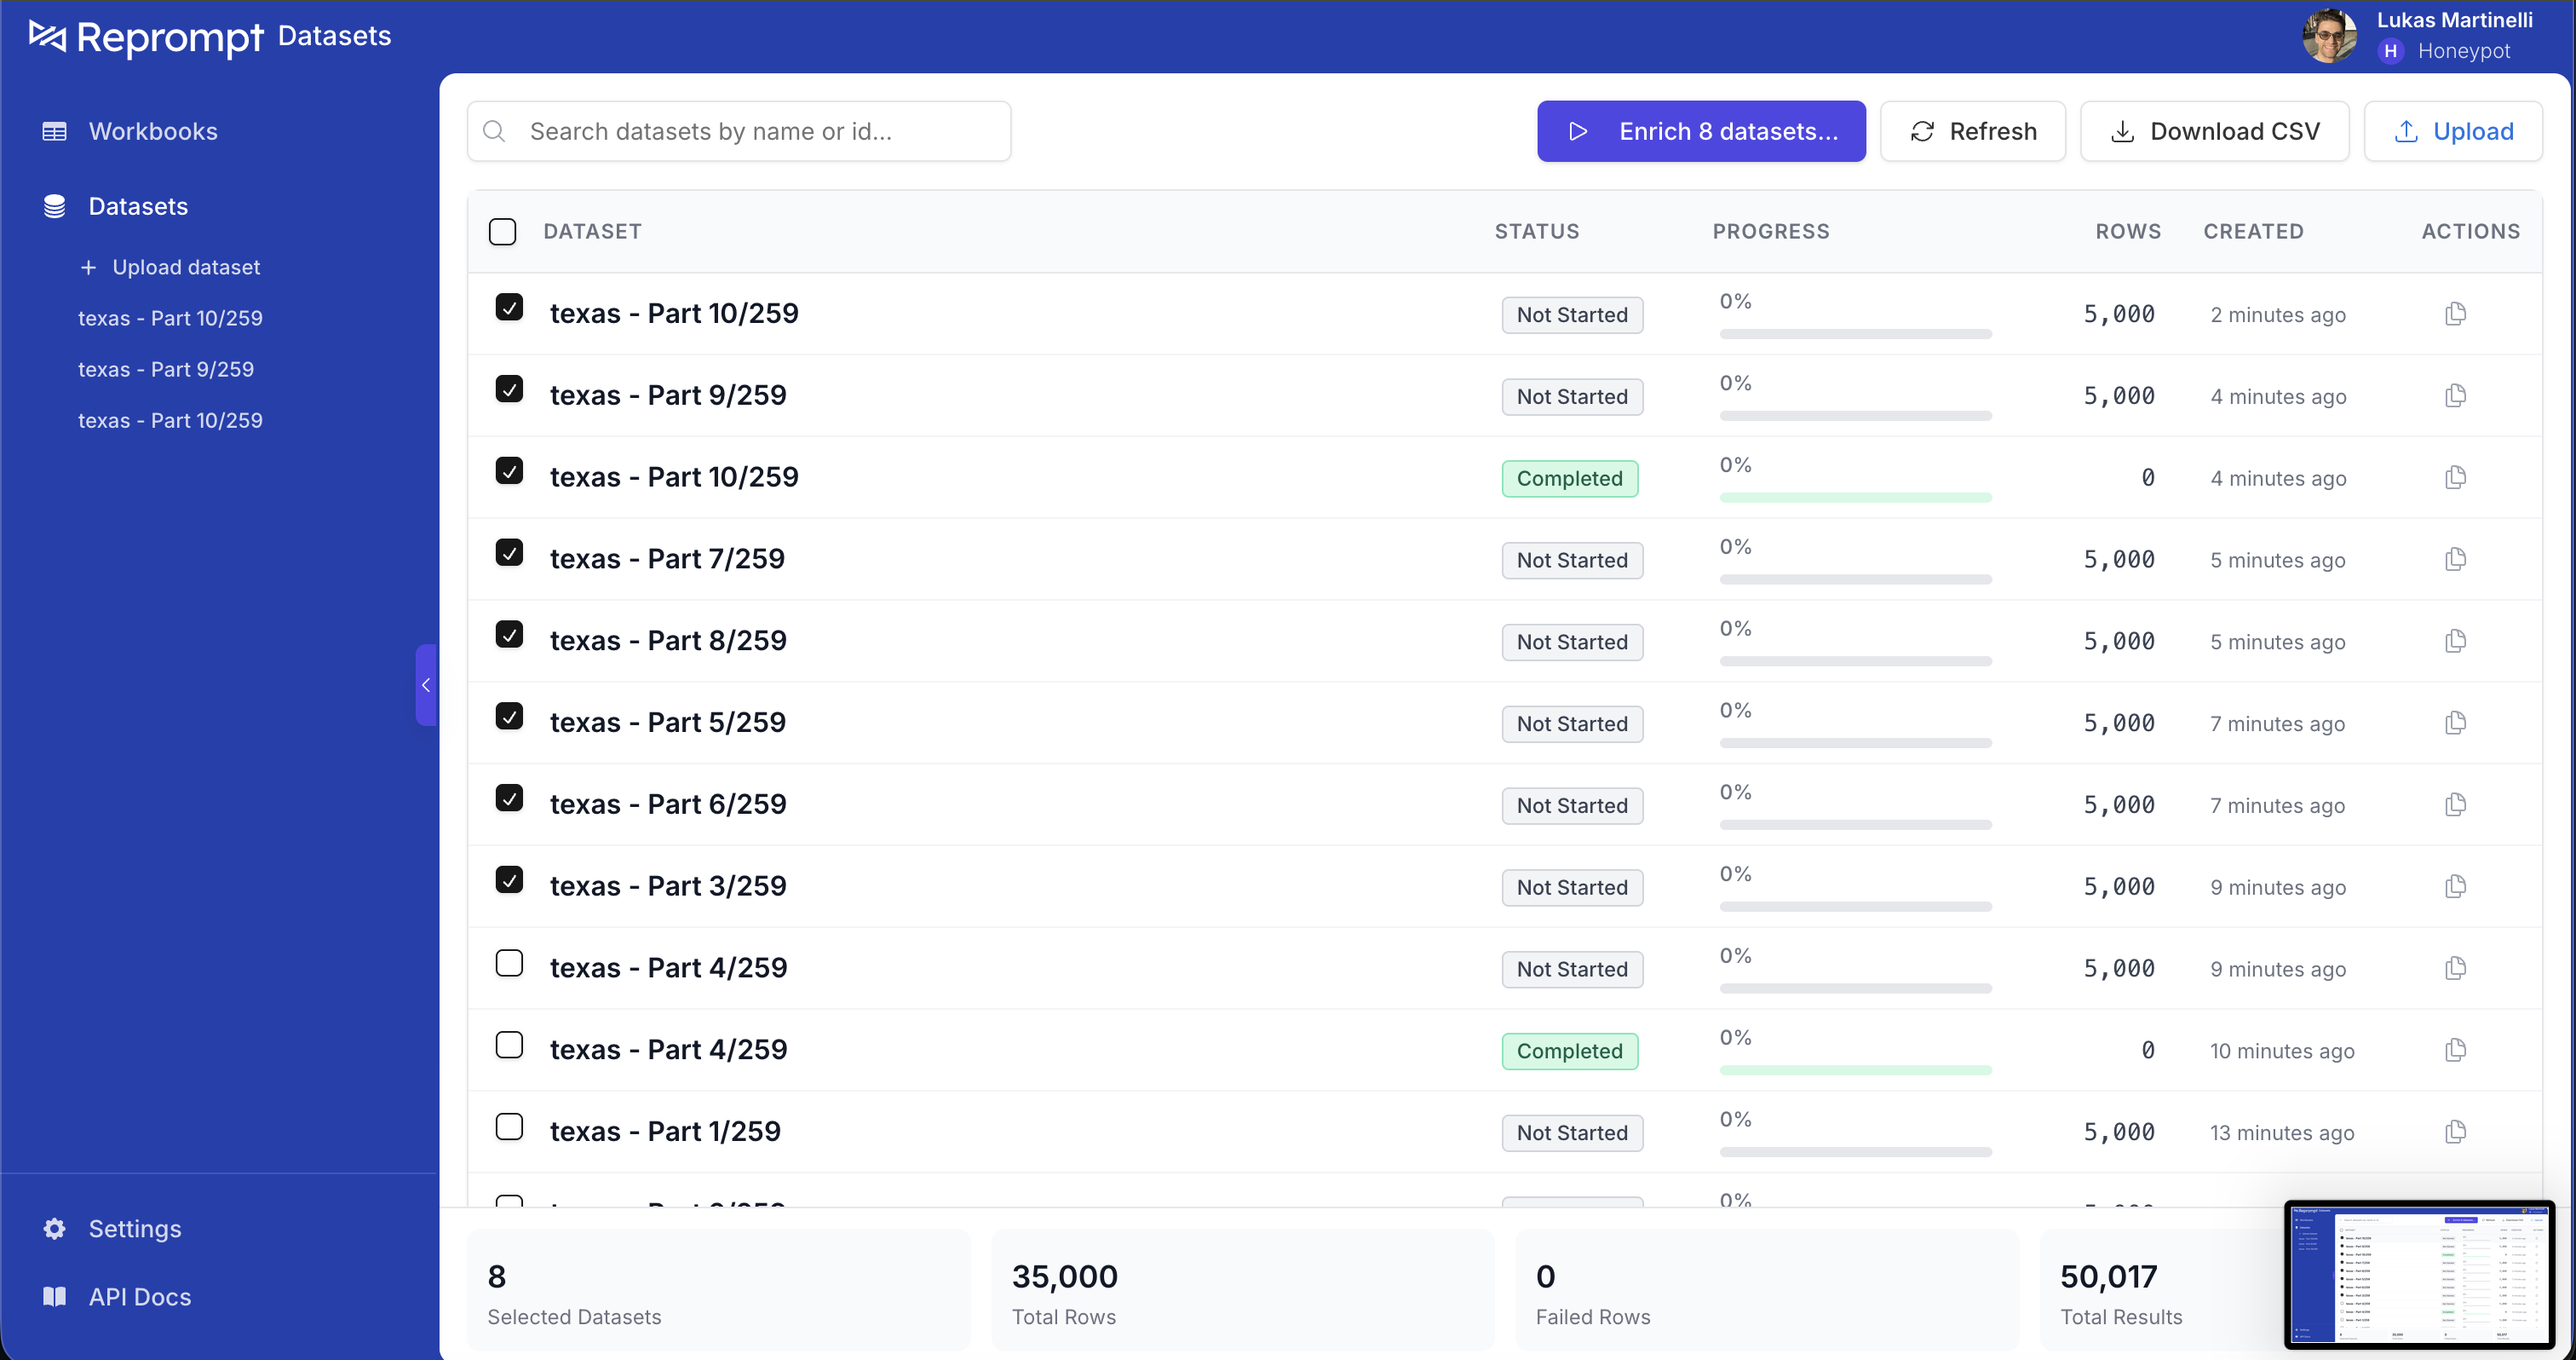The image size is (2576, 1360).
Task: Open the texas Part 6/259 dataset name
Action: coord(668,804)
